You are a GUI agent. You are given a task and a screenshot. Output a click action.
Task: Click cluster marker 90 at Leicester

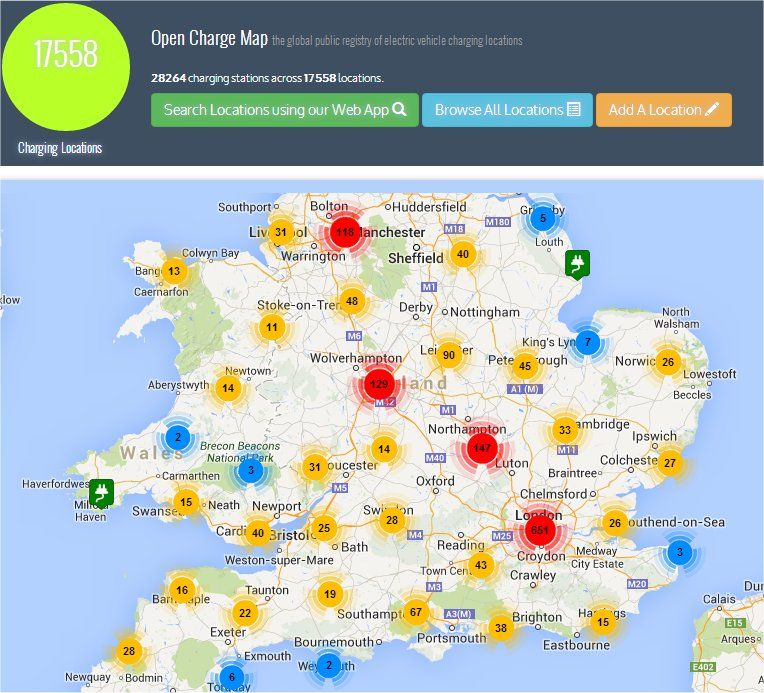[449, 355]
